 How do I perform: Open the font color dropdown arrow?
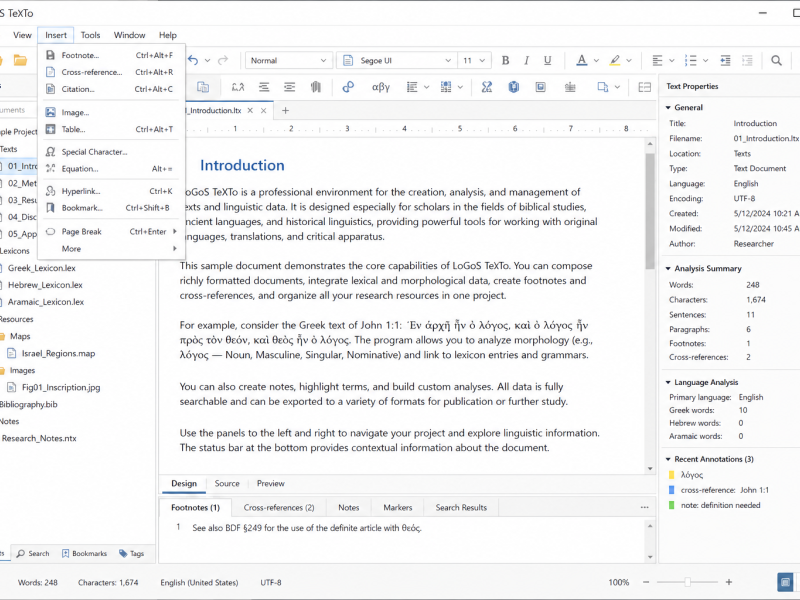tap(596, 60)
